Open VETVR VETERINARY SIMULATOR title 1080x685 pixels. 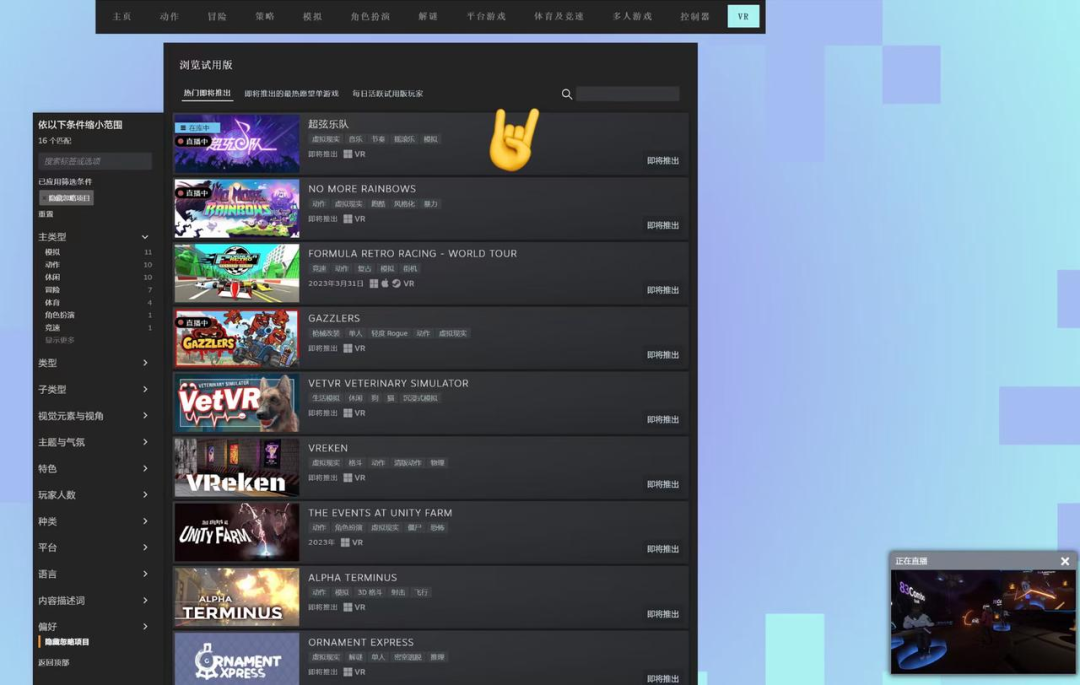(388, 383)
